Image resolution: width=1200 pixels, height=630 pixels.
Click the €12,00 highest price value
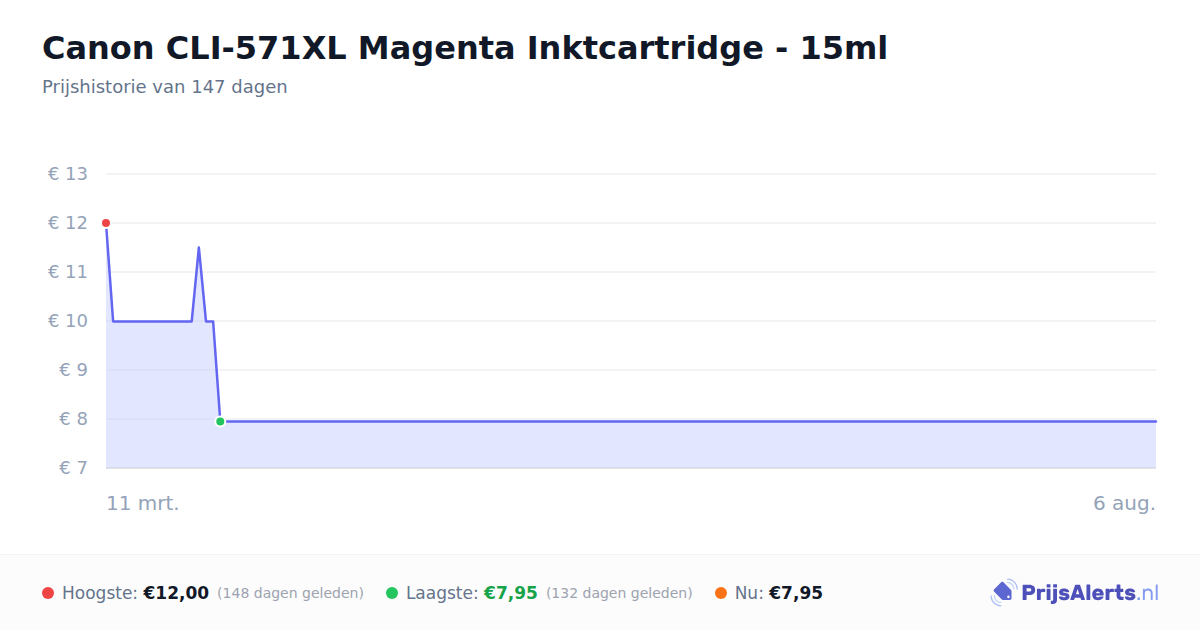176,593
